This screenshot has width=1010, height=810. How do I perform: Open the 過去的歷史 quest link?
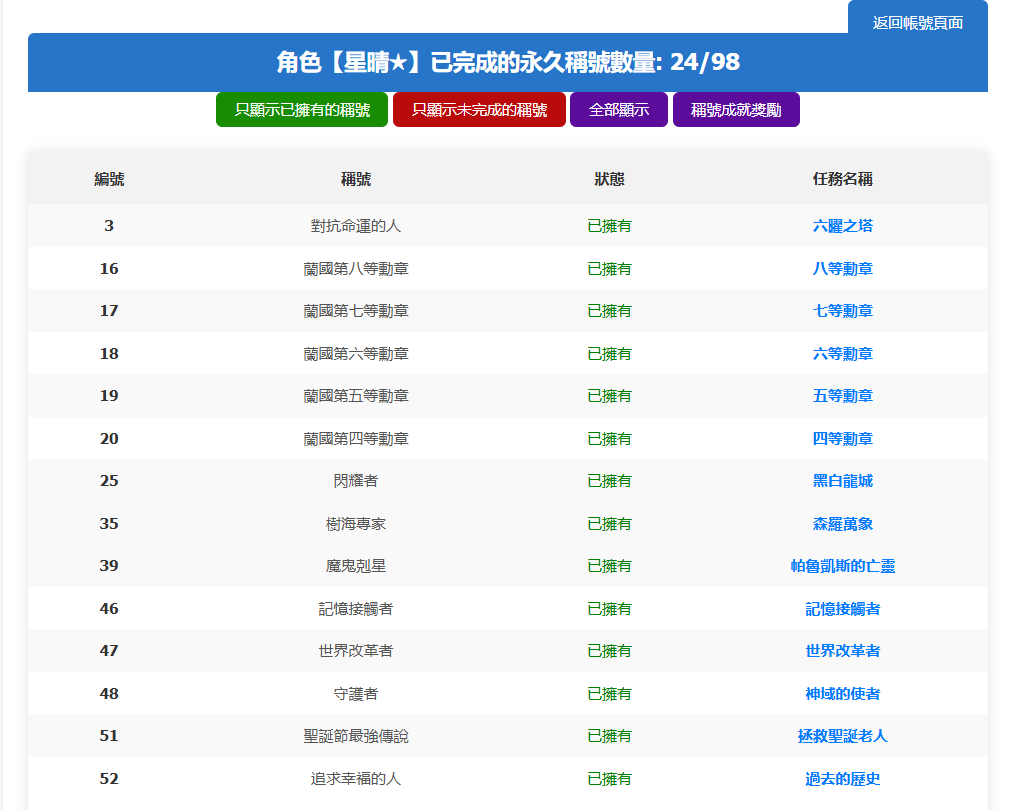843,778
